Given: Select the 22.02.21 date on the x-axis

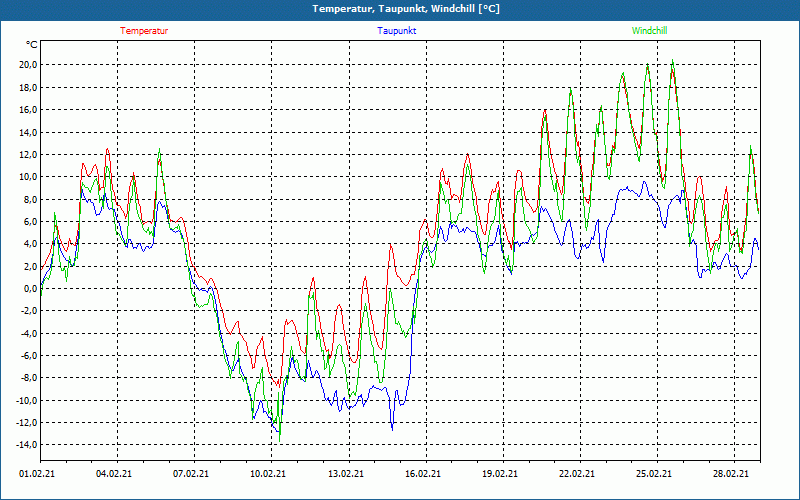Looking at the screenshot, I should click(577, 475).
